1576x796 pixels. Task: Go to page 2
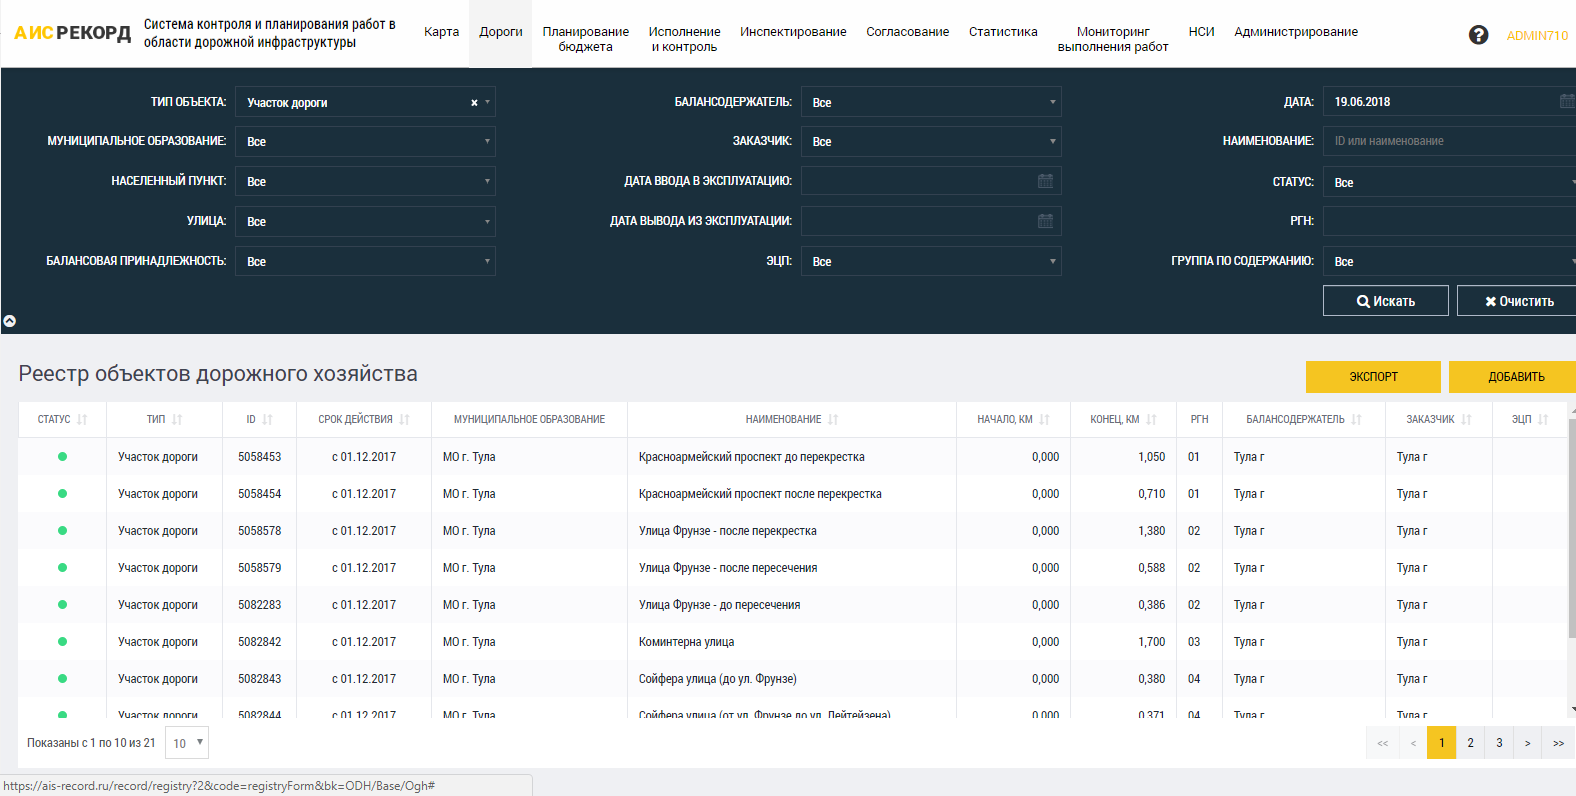pyautogui.click(x=1470, y=743)
